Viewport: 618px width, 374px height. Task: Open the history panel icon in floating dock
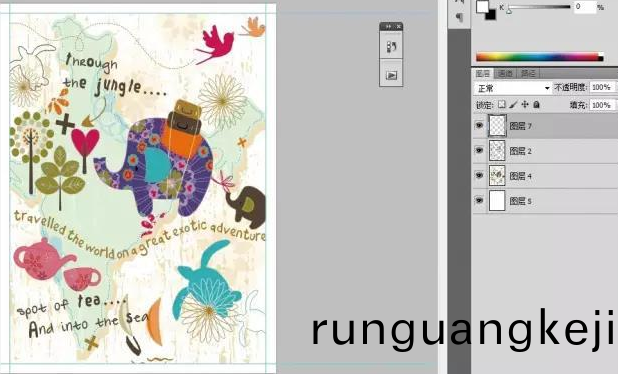point(391,47)
